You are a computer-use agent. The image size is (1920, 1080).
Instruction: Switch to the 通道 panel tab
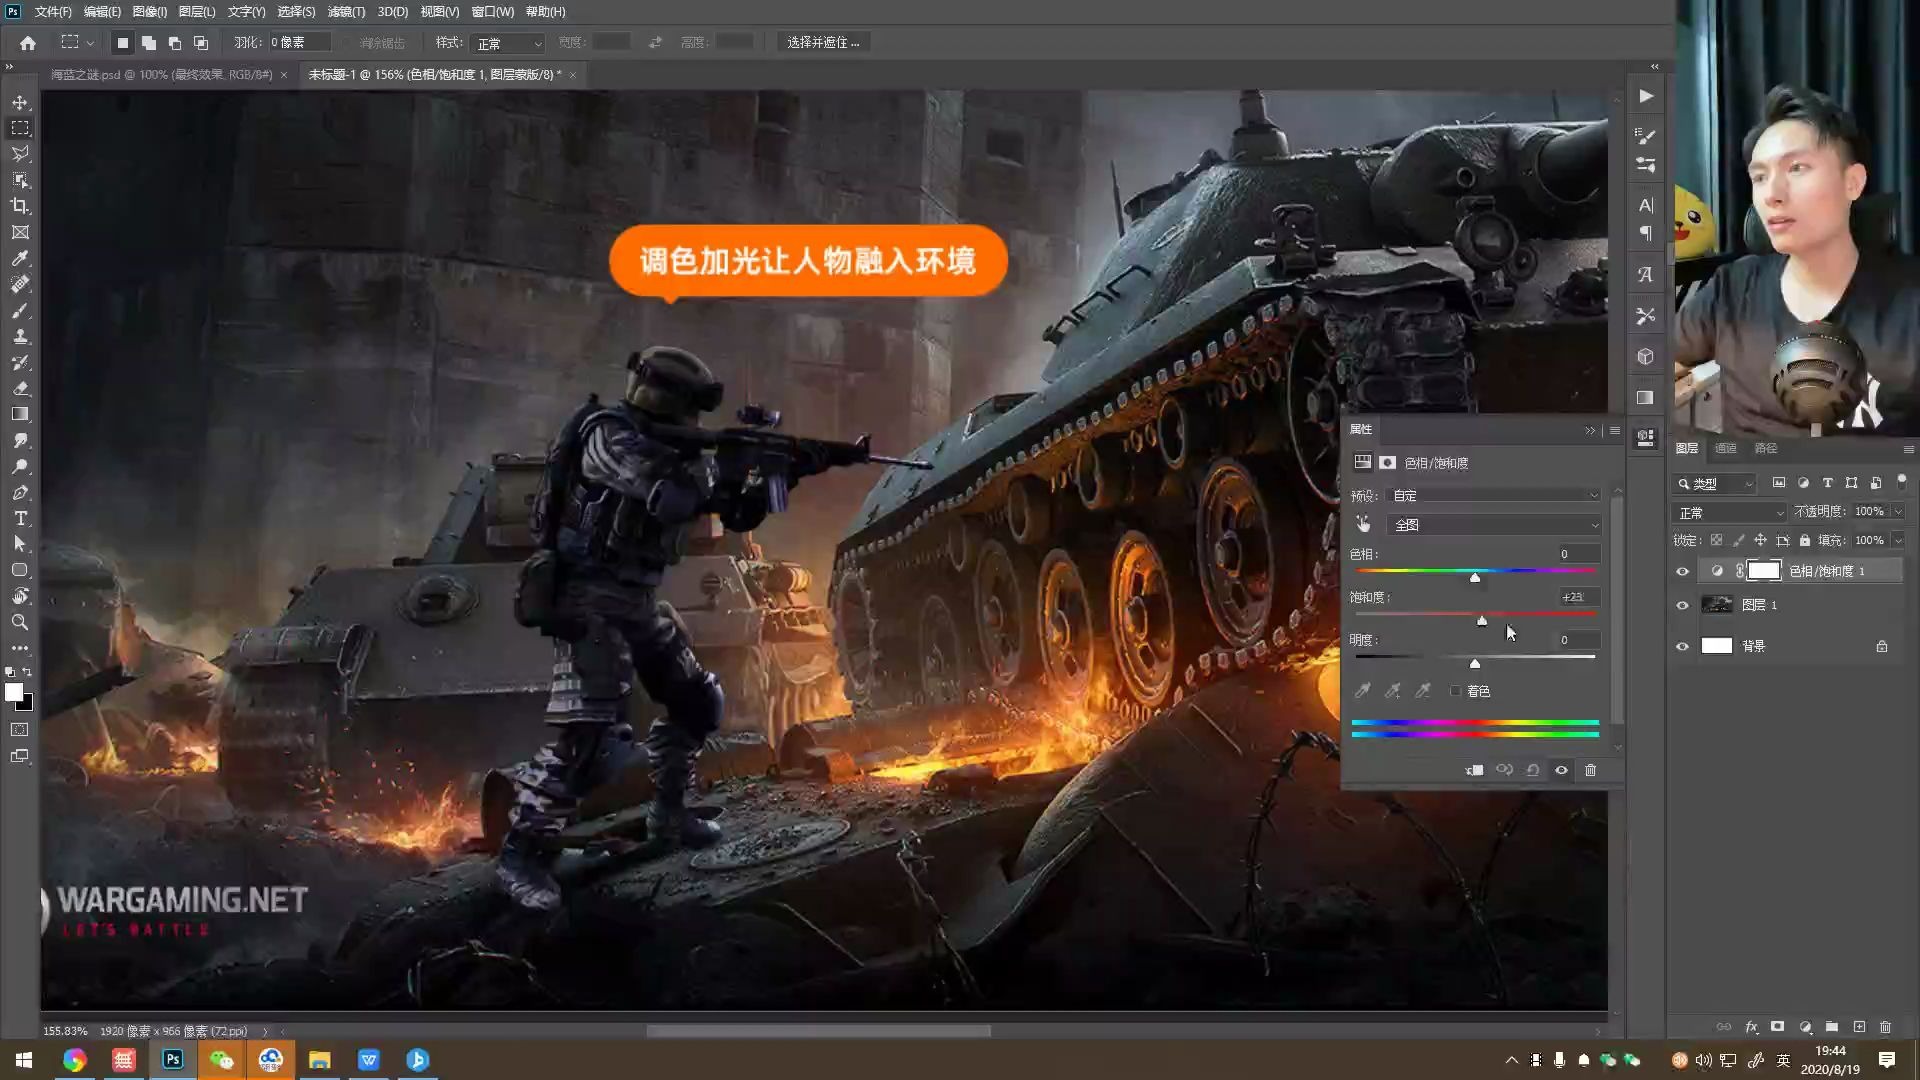coord(1726,448)
